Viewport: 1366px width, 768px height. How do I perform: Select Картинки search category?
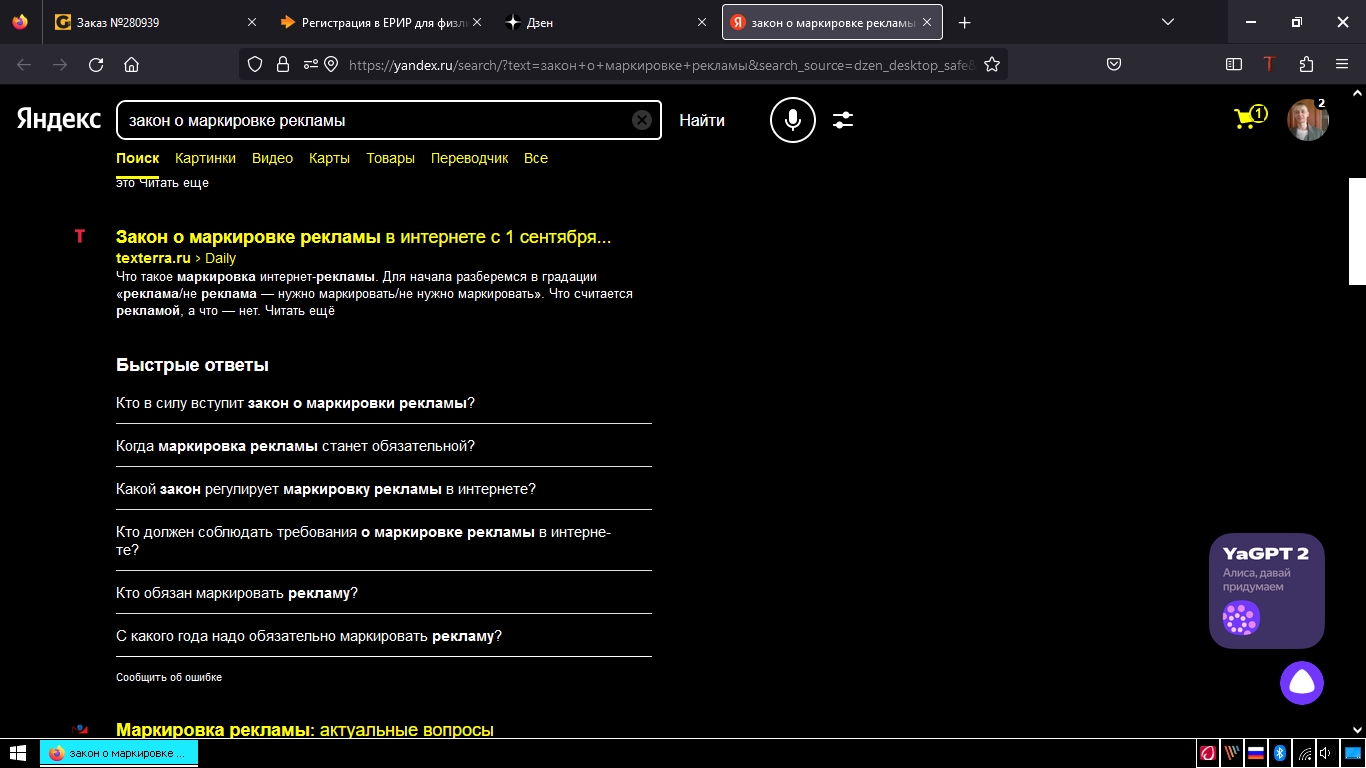point(205,158)
